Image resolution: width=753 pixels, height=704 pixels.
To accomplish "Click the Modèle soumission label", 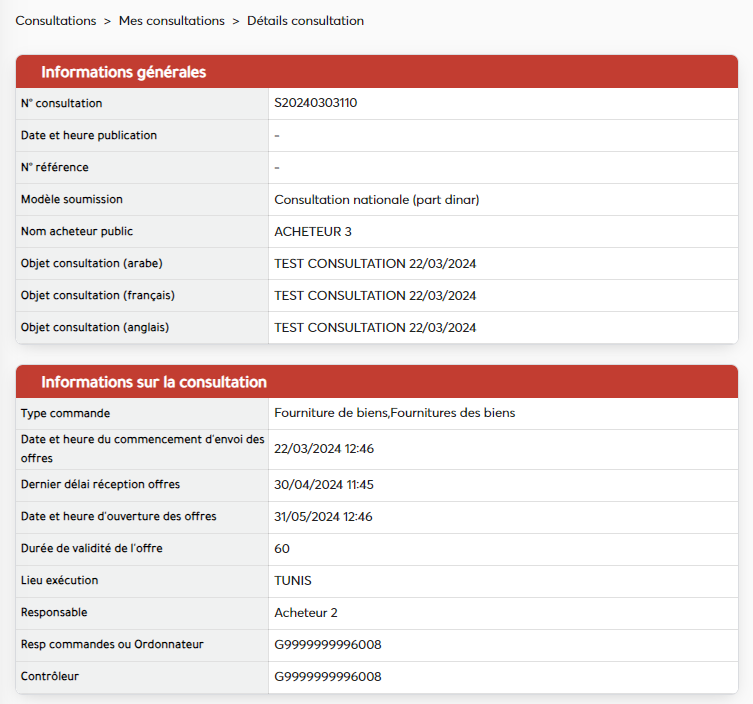I will click(x=72, y=199).
